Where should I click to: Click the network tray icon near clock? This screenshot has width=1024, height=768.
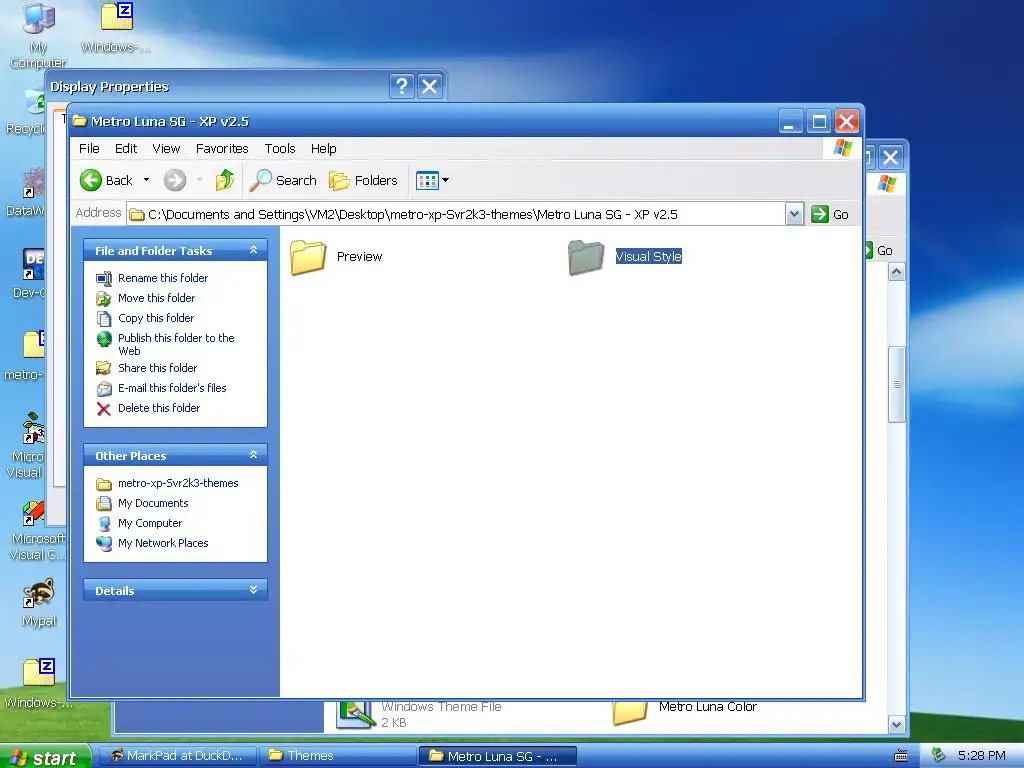pos(938,756)
